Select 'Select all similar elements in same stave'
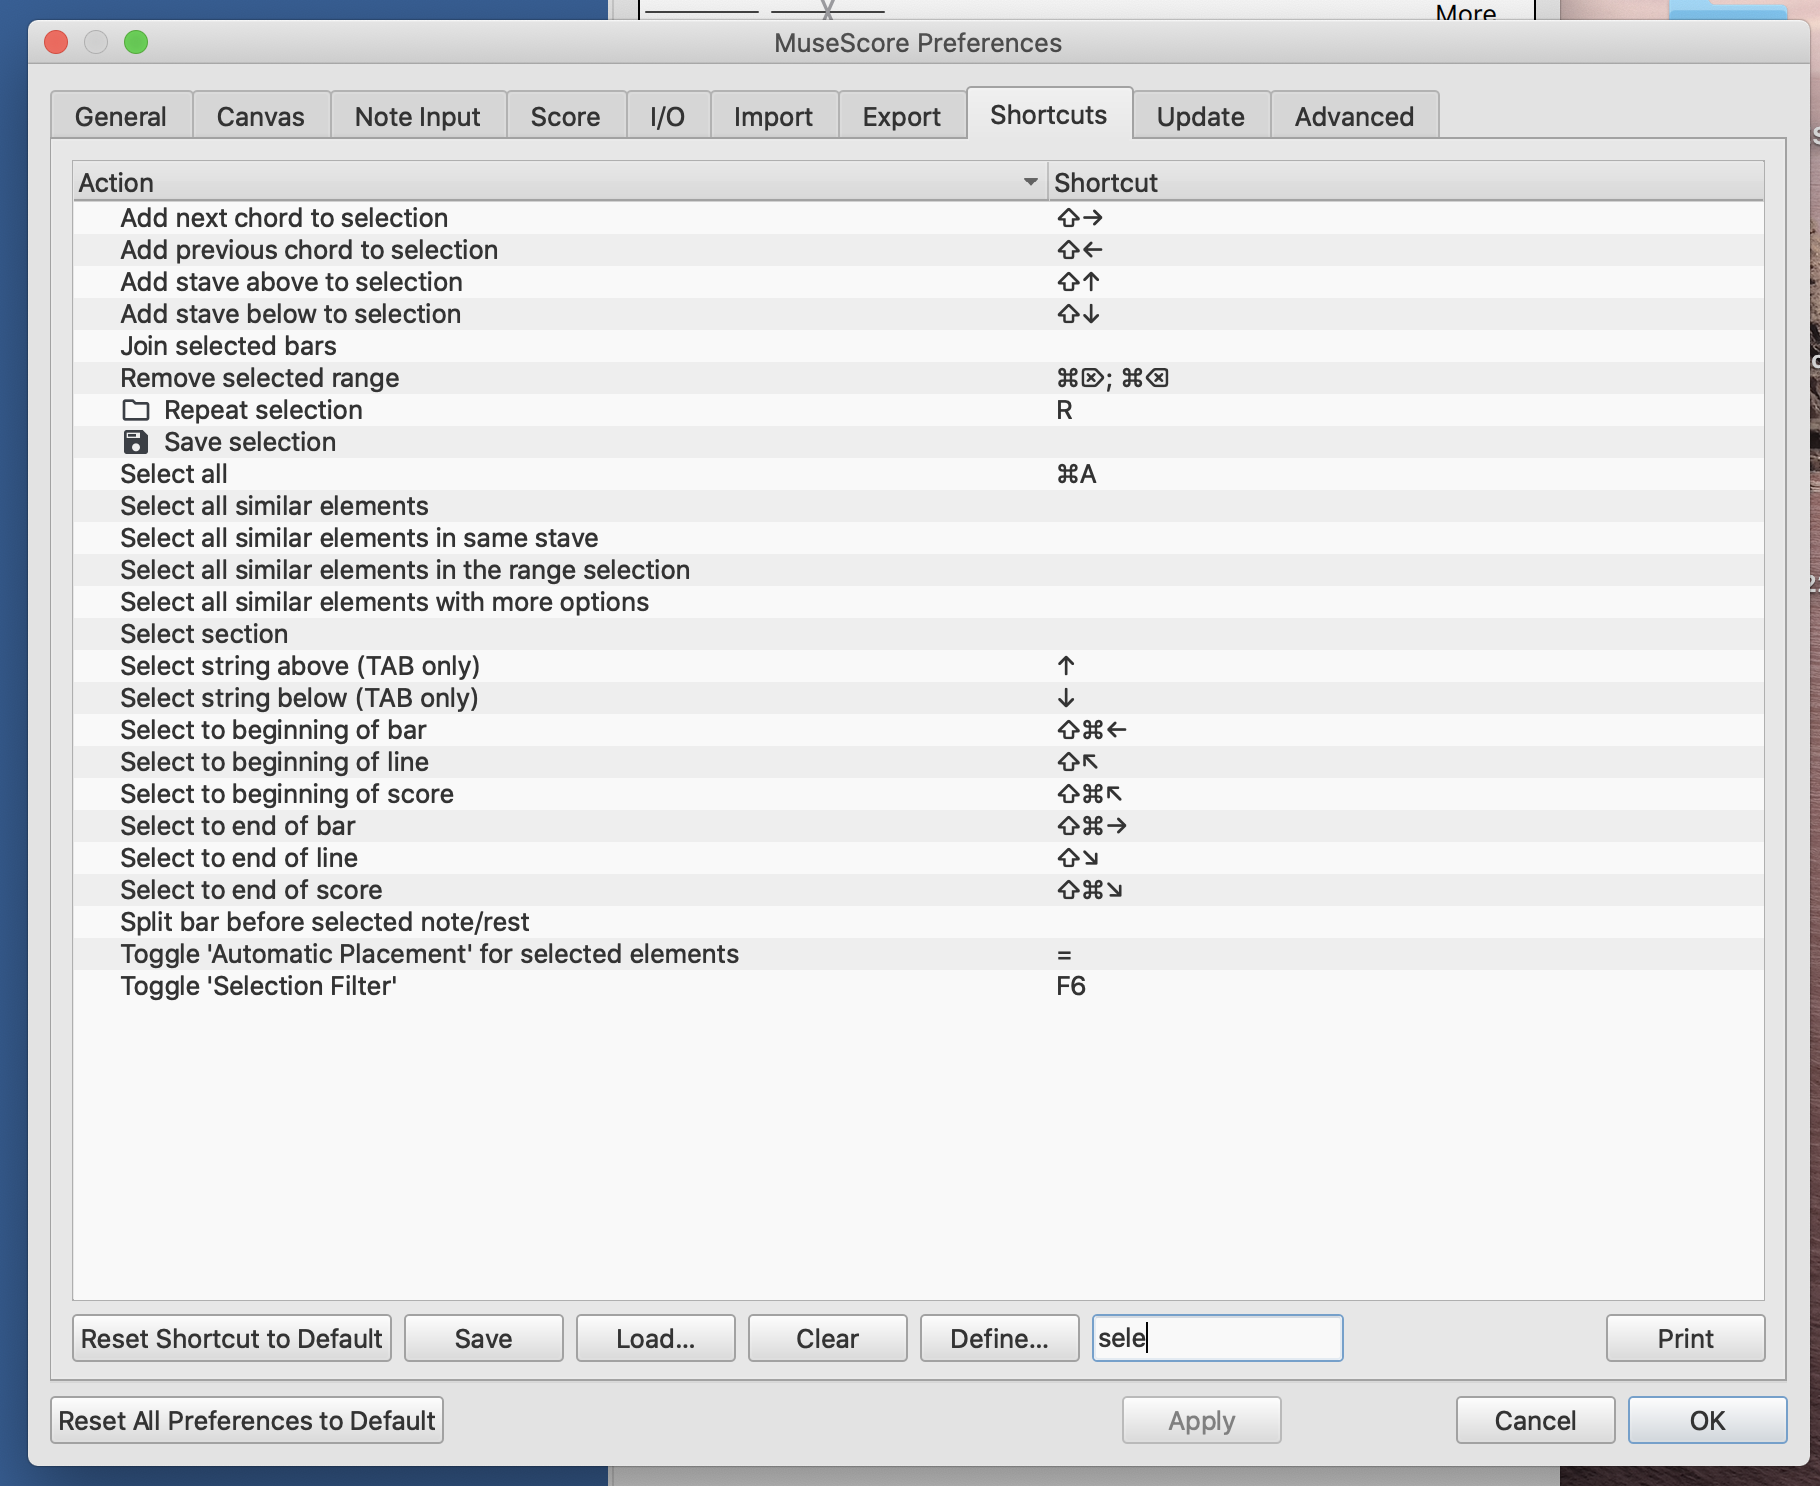1820x1486 pixels. [x=918, y=538]
